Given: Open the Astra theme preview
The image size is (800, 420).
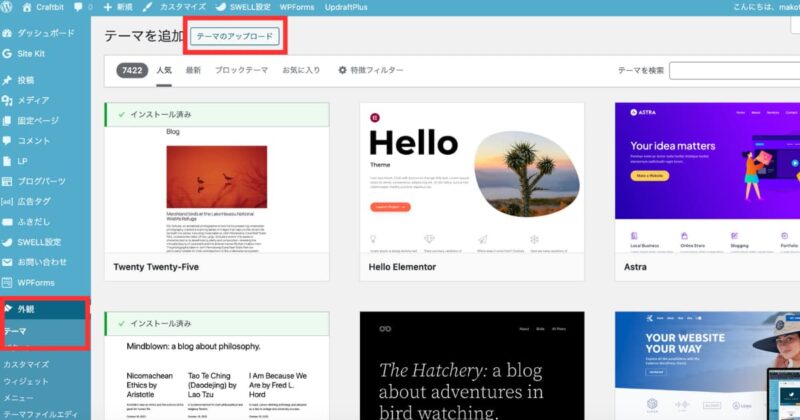Looking at the screenshot, I should click(x=708, y=178).
